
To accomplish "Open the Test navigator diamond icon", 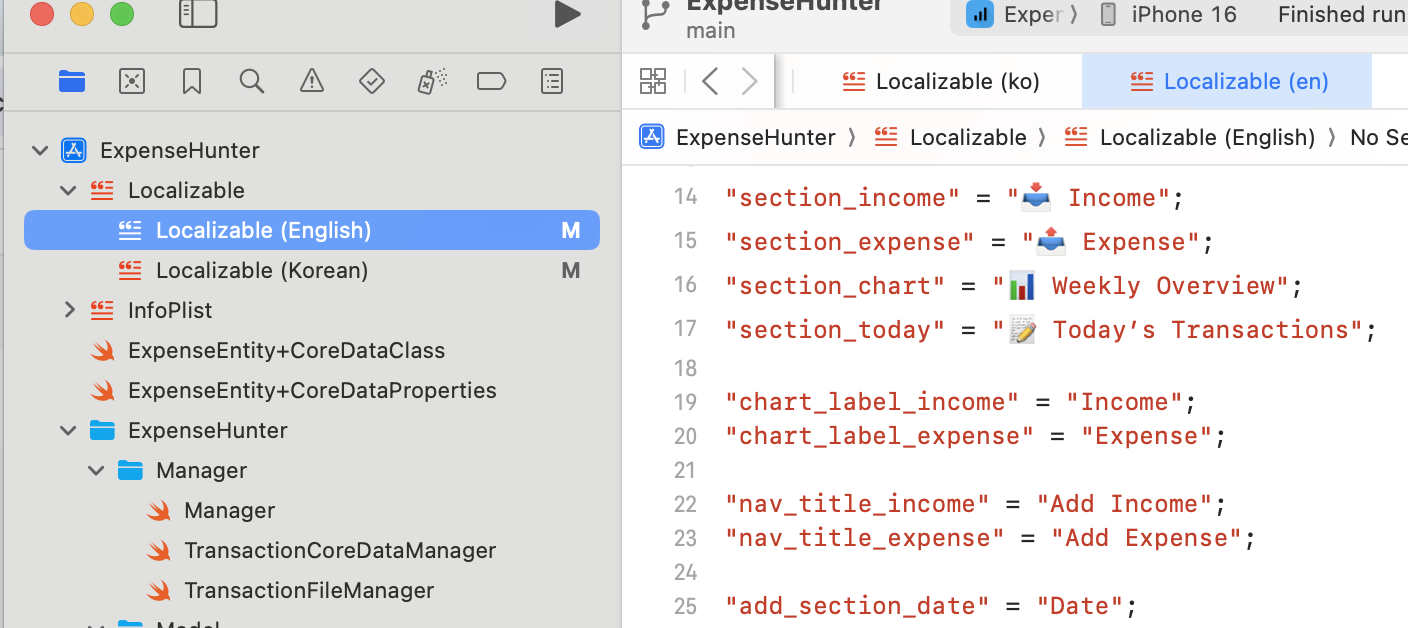I will (x=372, y=81).
